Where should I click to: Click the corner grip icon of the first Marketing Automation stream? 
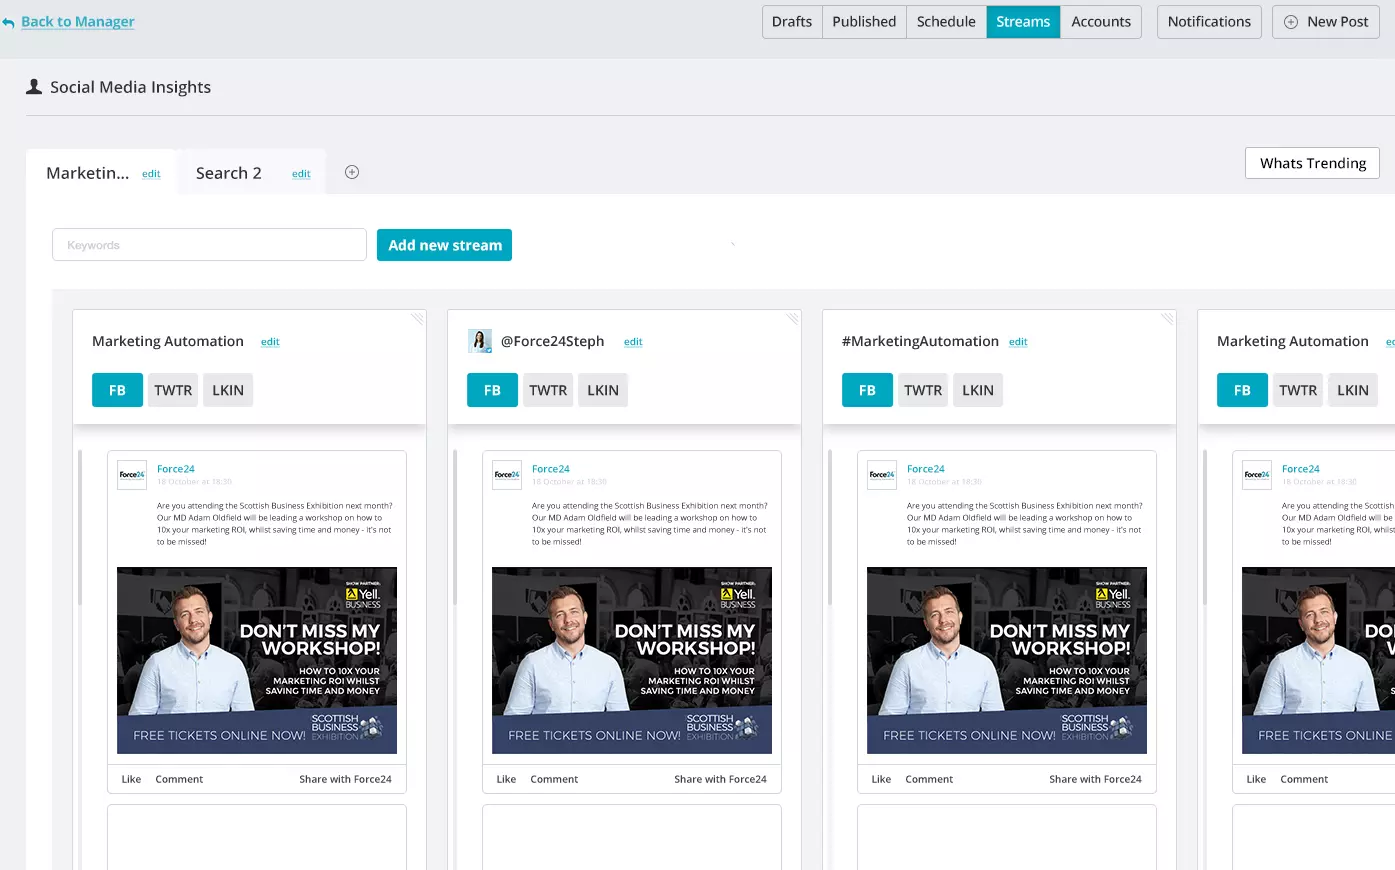point(417,319)
